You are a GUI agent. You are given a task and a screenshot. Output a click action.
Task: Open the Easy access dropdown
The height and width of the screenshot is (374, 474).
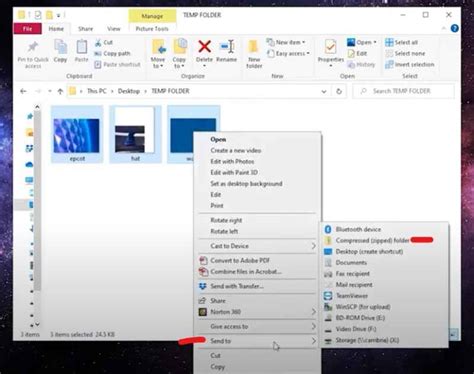(289, 53)
